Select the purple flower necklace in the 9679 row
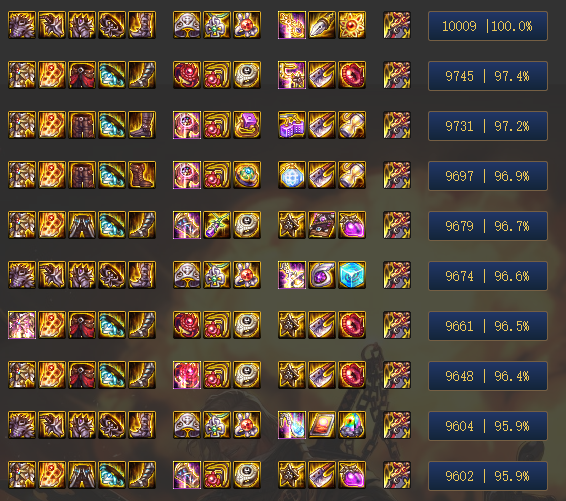The height and width of the screenshot is (501, 566). 217,225
